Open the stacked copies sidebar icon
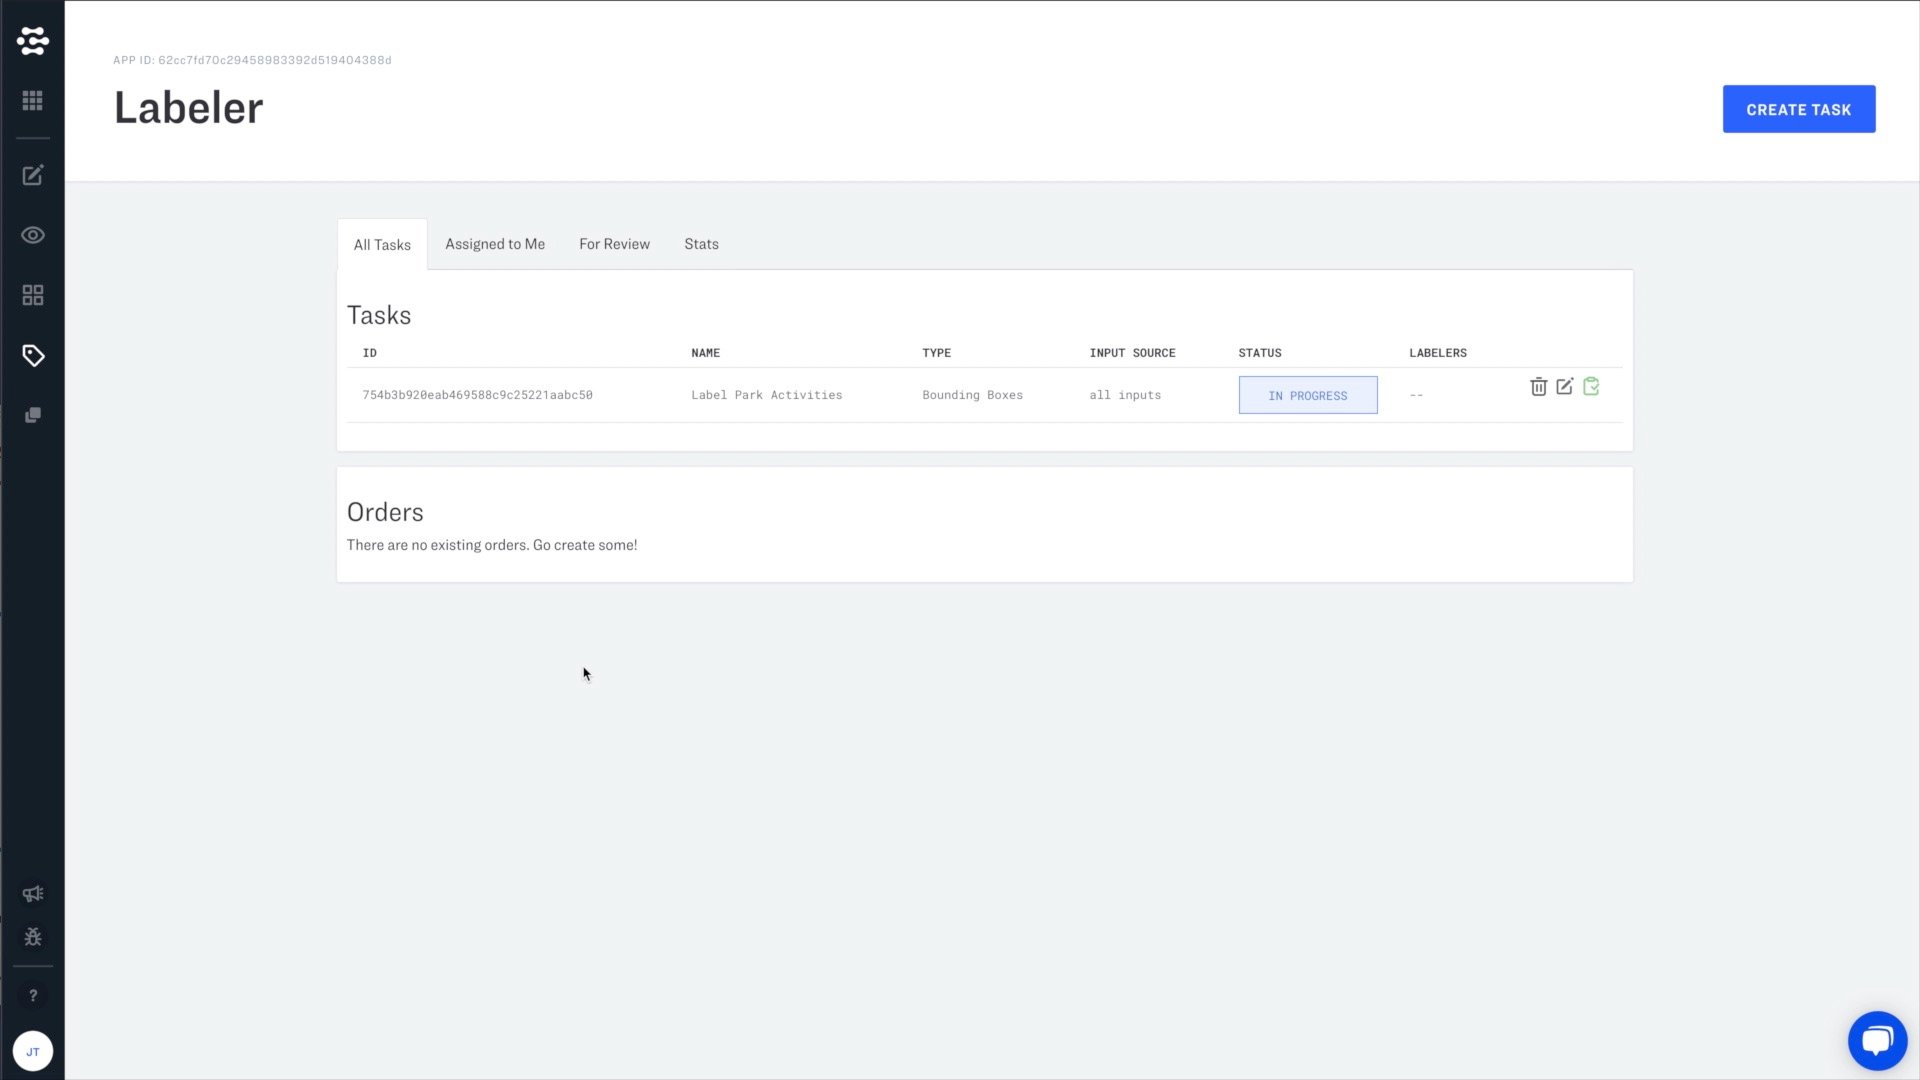The width and height of the screenshot is (1920, 1080). 33,415
